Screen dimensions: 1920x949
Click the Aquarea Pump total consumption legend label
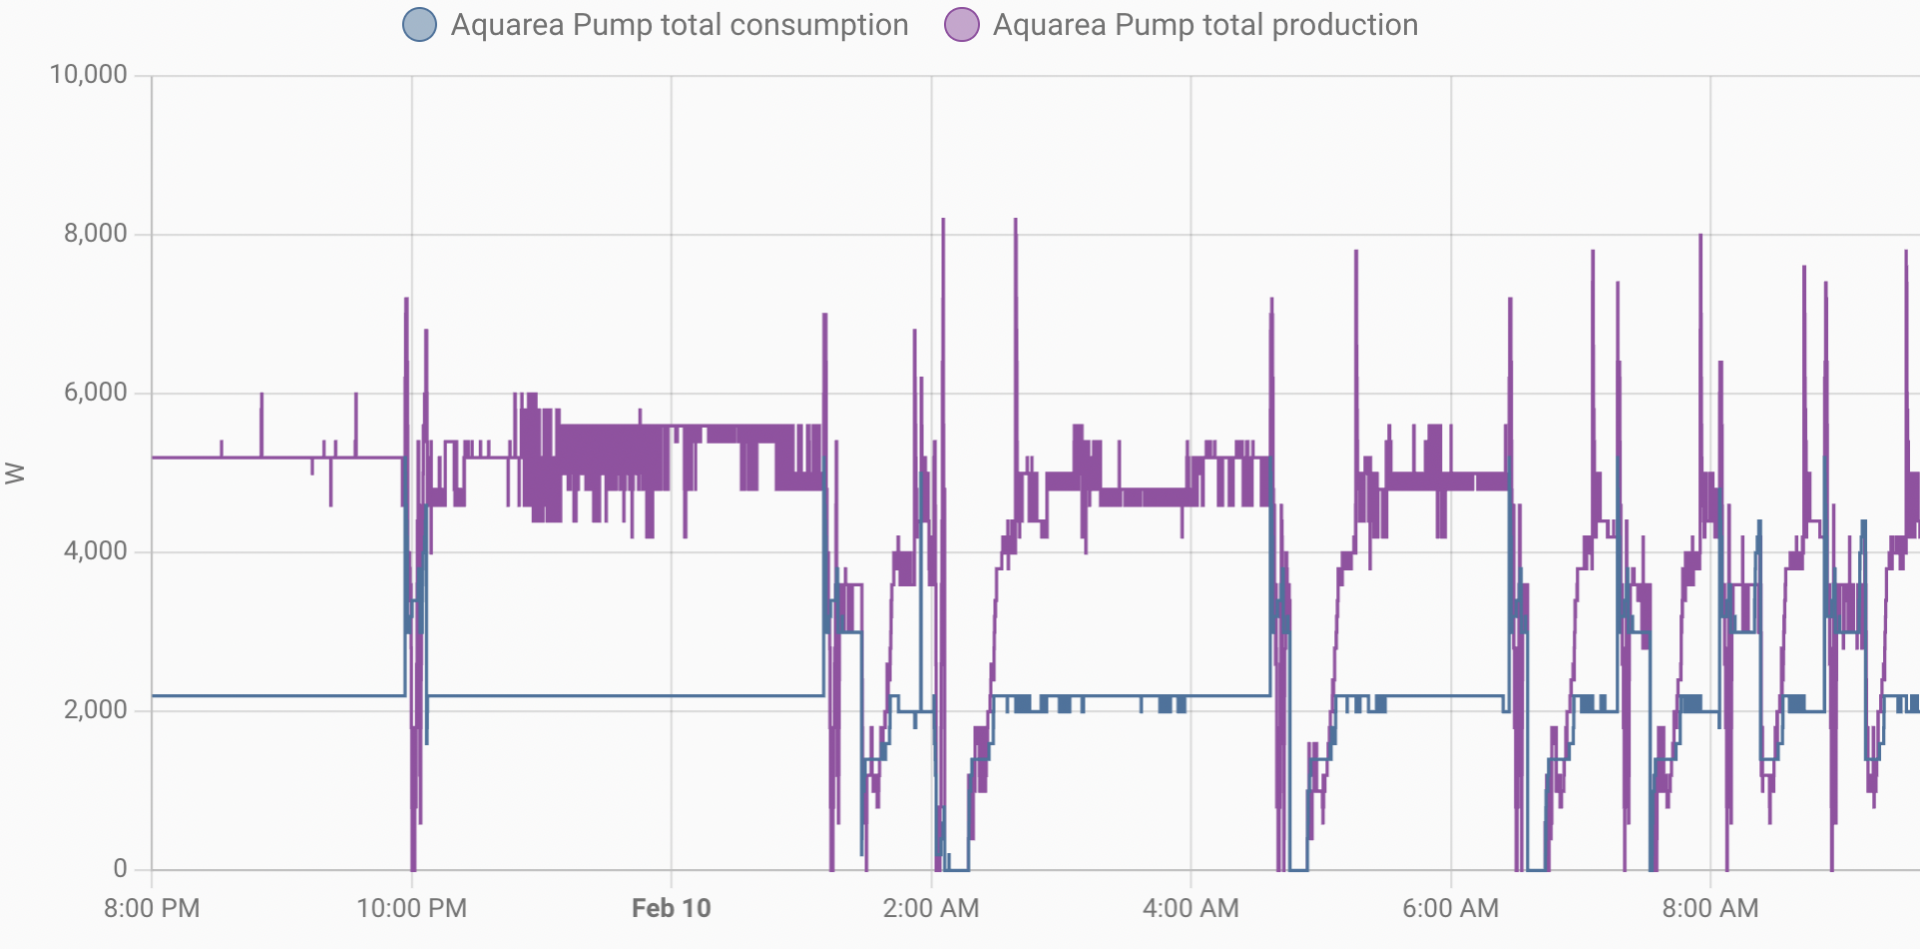680,25
